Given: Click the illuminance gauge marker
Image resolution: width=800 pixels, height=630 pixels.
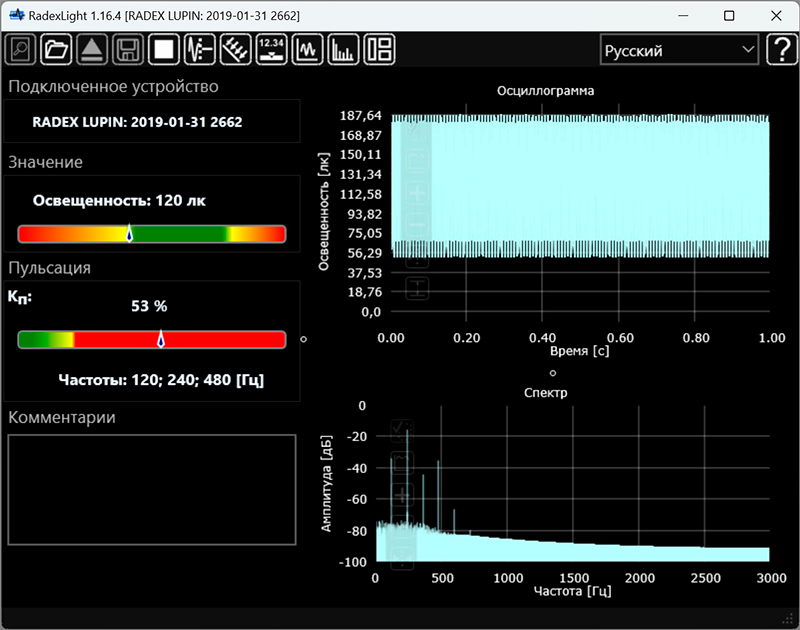Looking at the screenshot, I should 129,234.
